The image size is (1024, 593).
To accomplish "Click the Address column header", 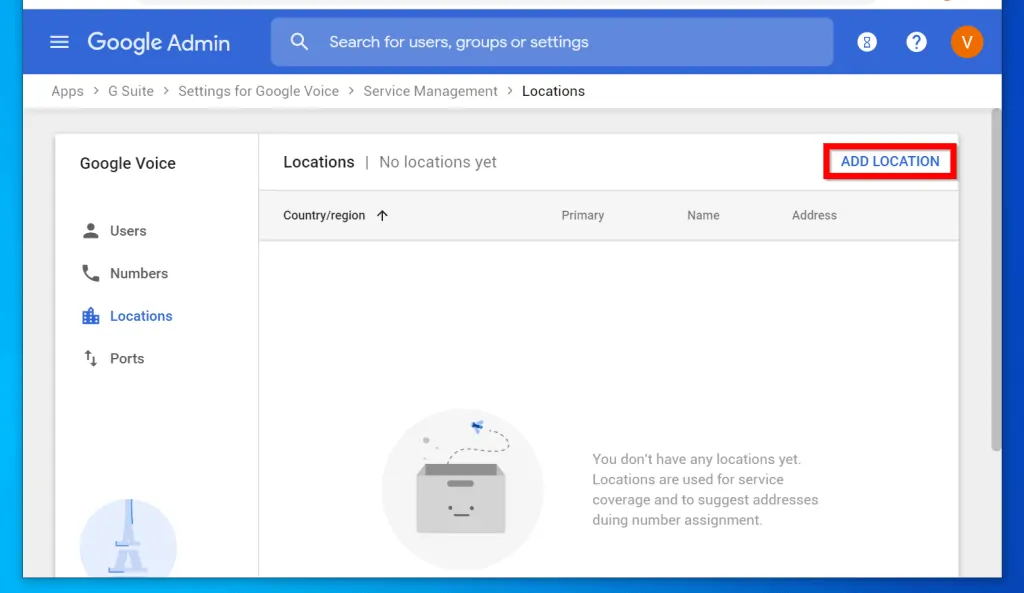I will point(814,215).
